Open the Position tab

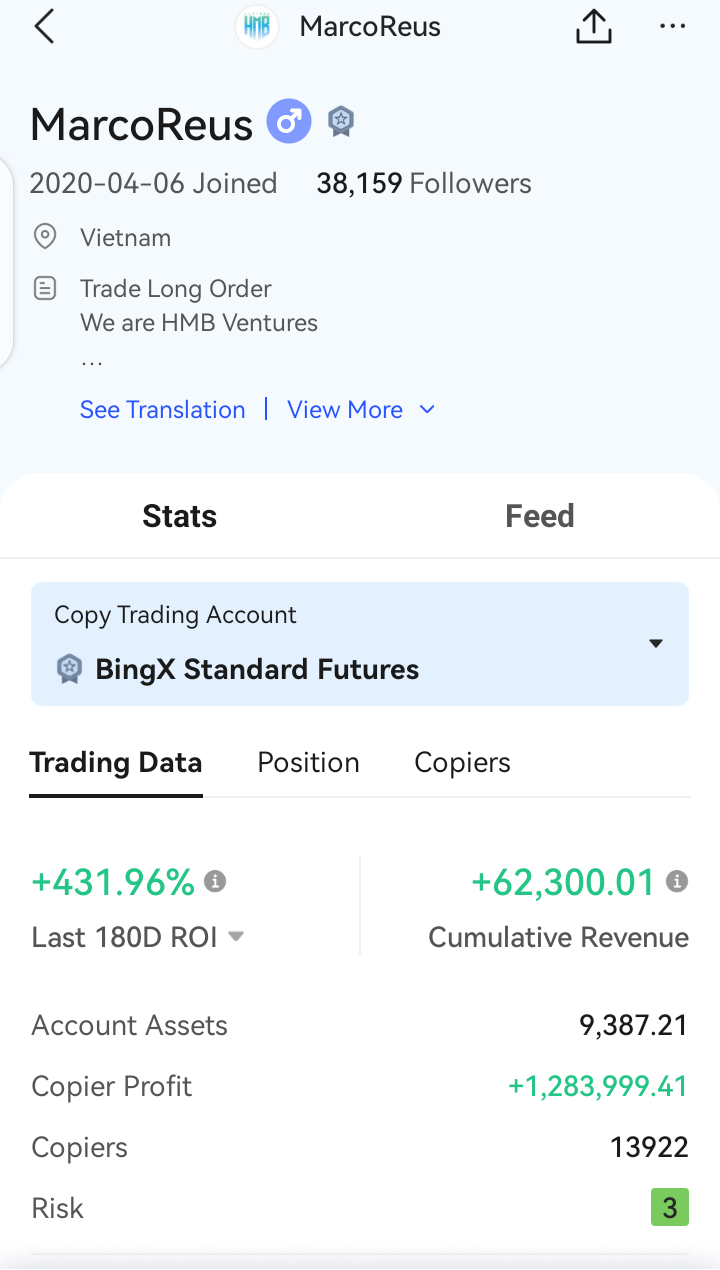click(308, 763)
